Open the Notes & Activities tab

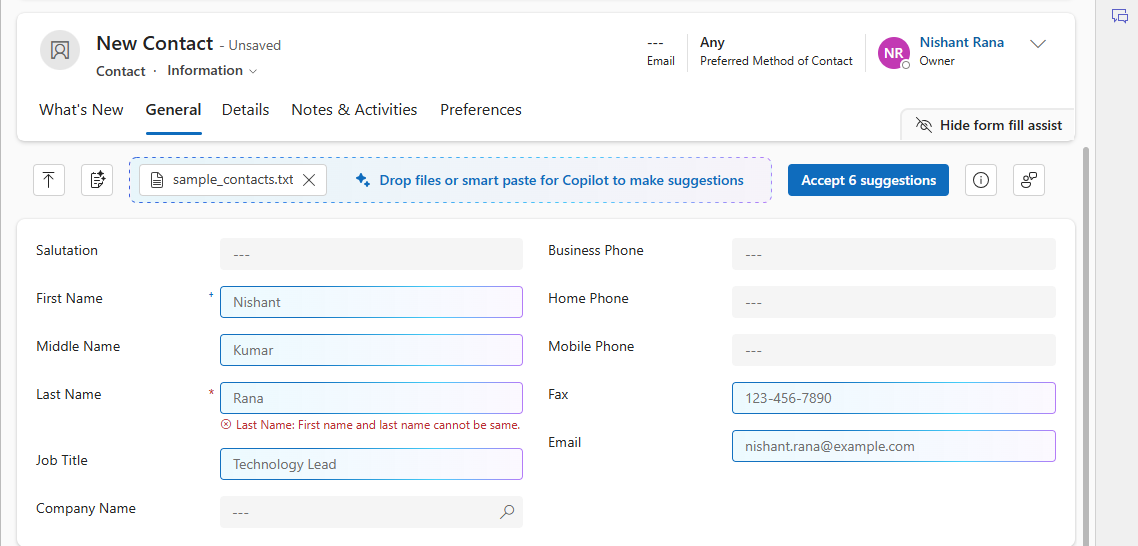(x=354, y=110)
